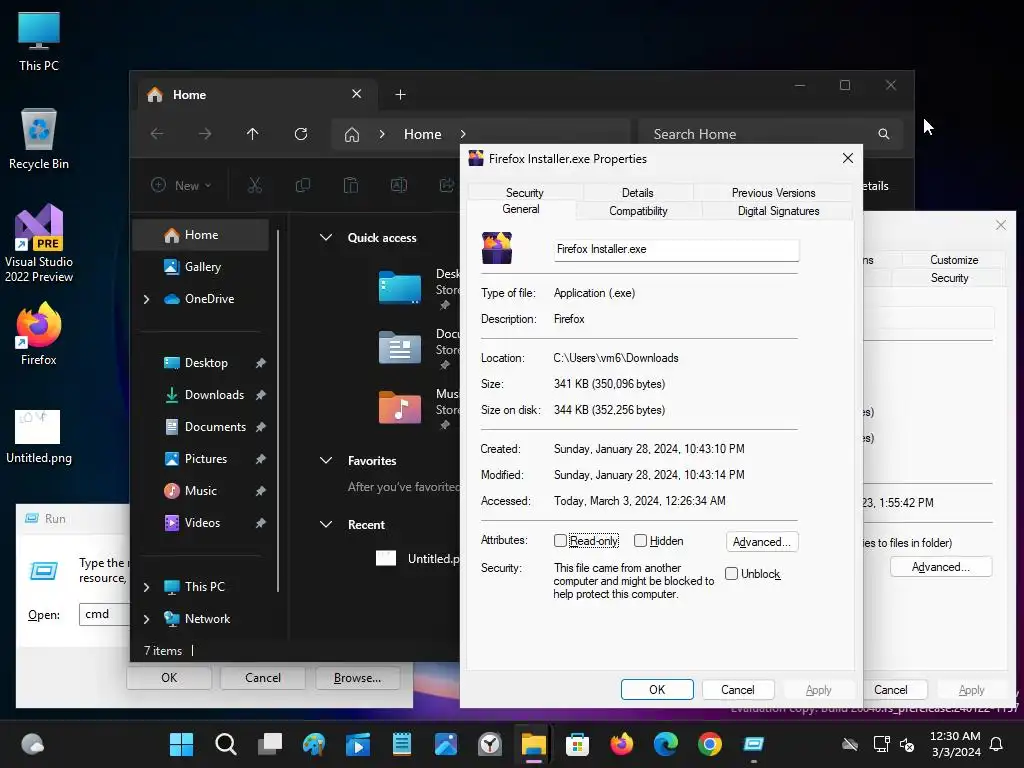This screenshot has height=768, width=1024.
Task: Launch Google Chrome from the taskbar
Action: (710, 744)
